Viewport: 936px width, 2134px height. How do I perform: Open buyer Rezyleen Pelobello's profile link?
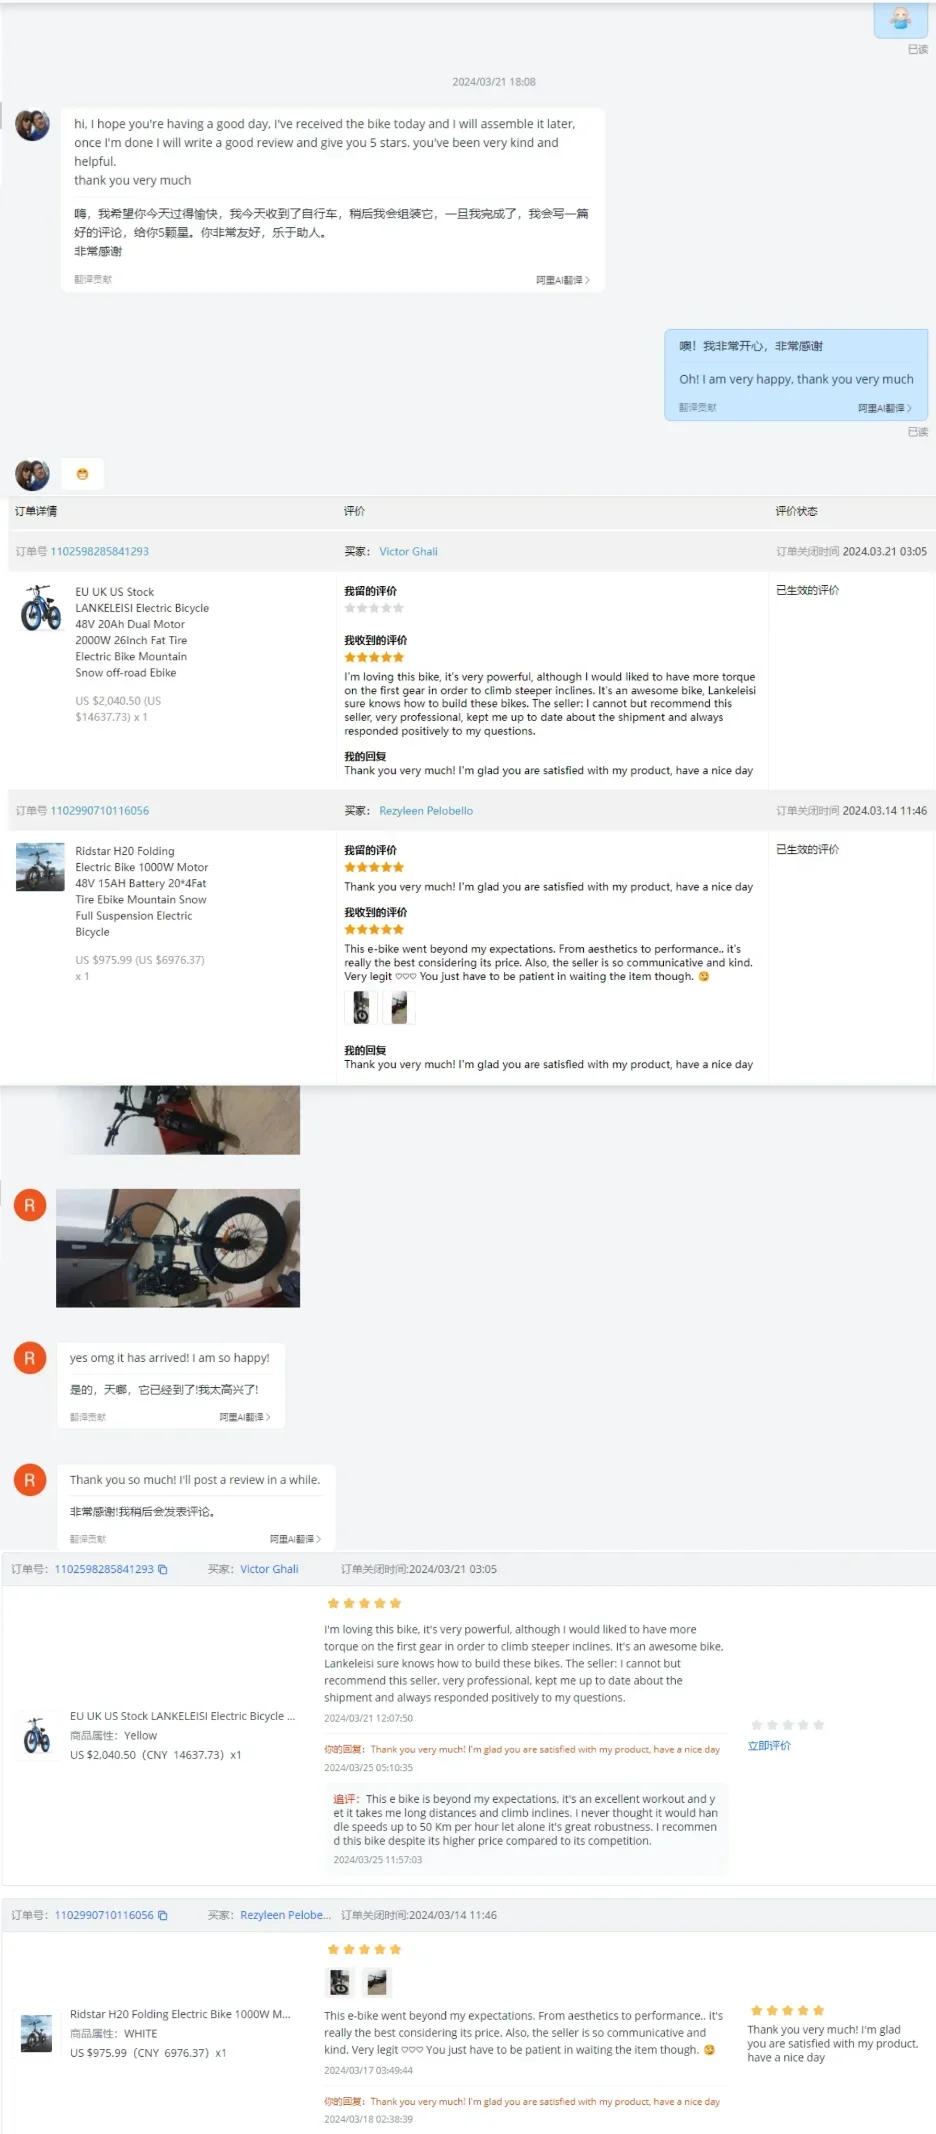click(426, 811)
